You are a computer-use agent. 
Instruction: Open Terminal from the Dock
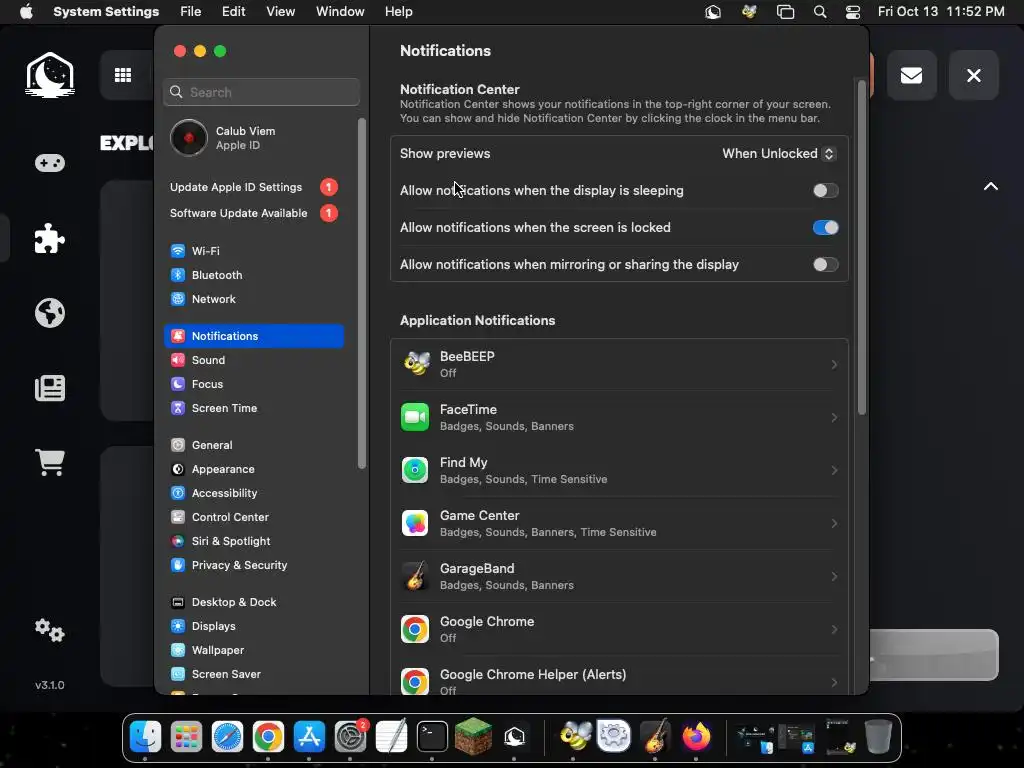[432, 737]
